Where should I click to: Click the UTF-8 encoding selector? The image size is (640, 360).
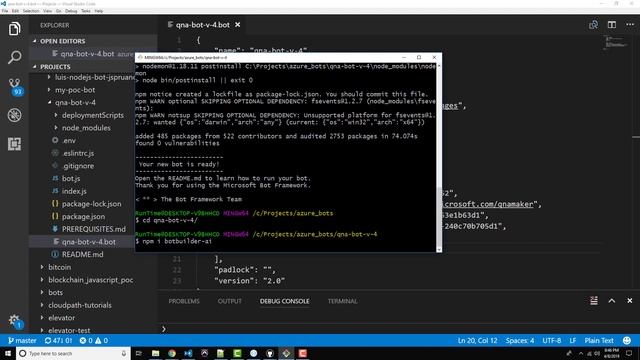pyautogui.click(x=551, y=340)
